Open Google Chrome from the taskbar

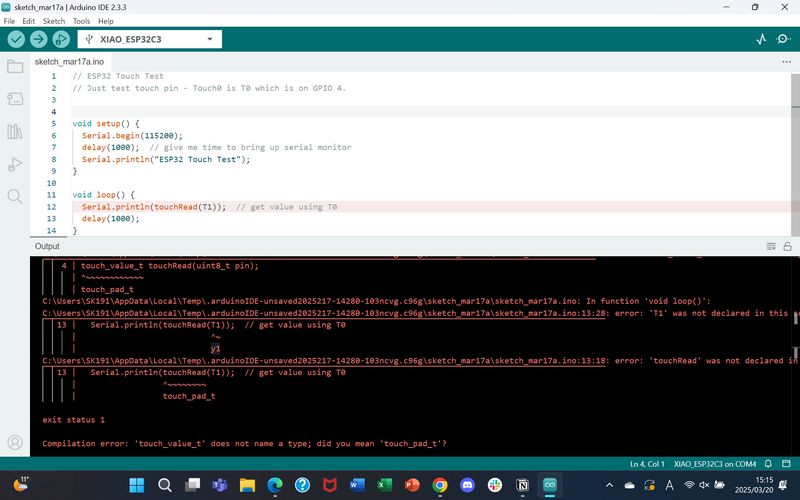click(x=440, y=485)
